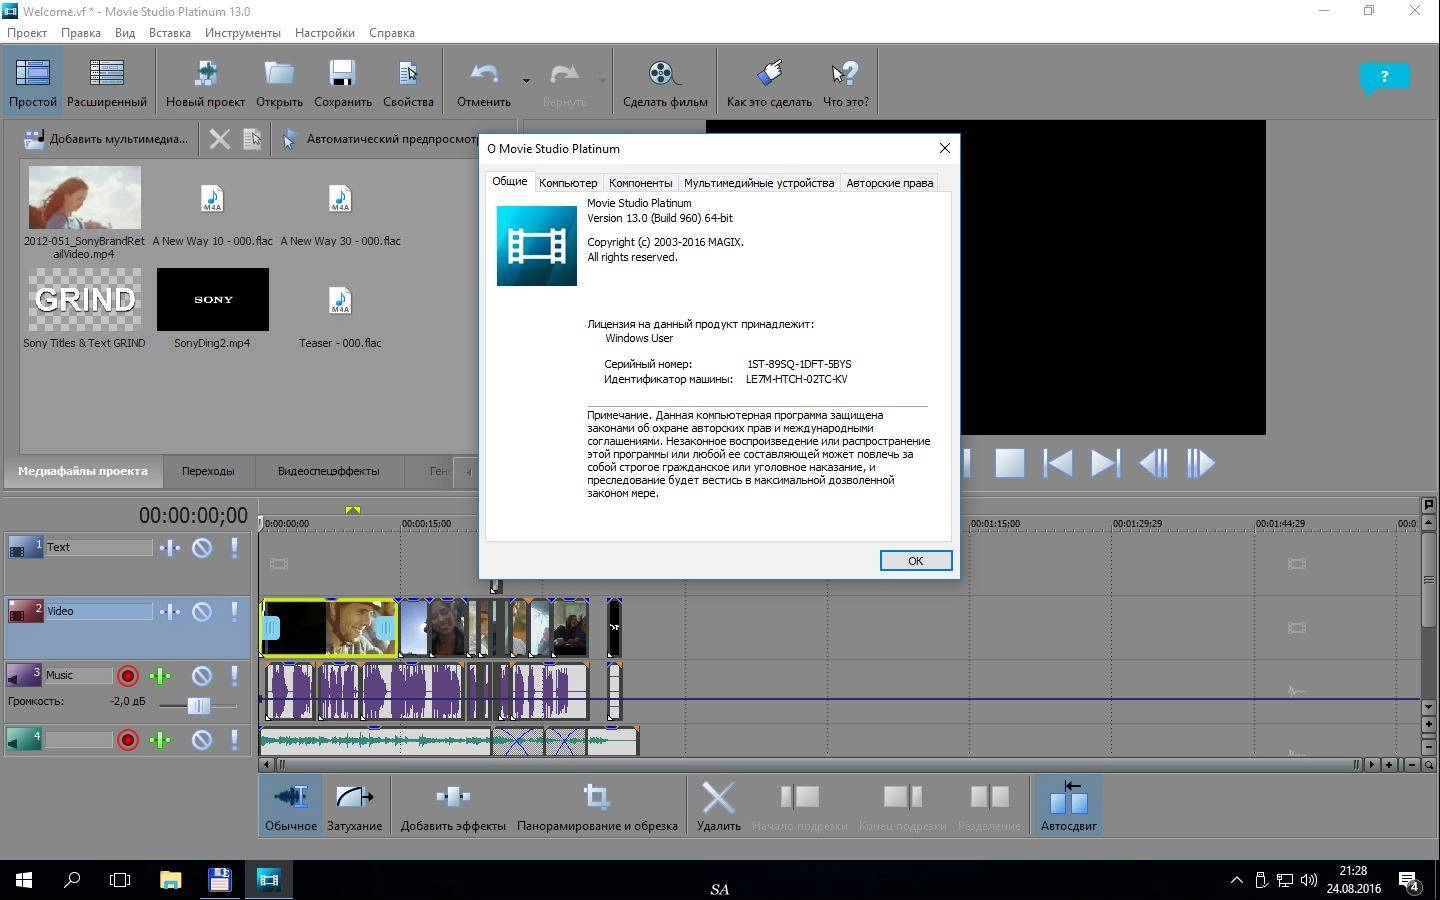Open Панорамирование и обрезка tool
This screenshot has height=900, width=1440.
(x=597, y=805)
